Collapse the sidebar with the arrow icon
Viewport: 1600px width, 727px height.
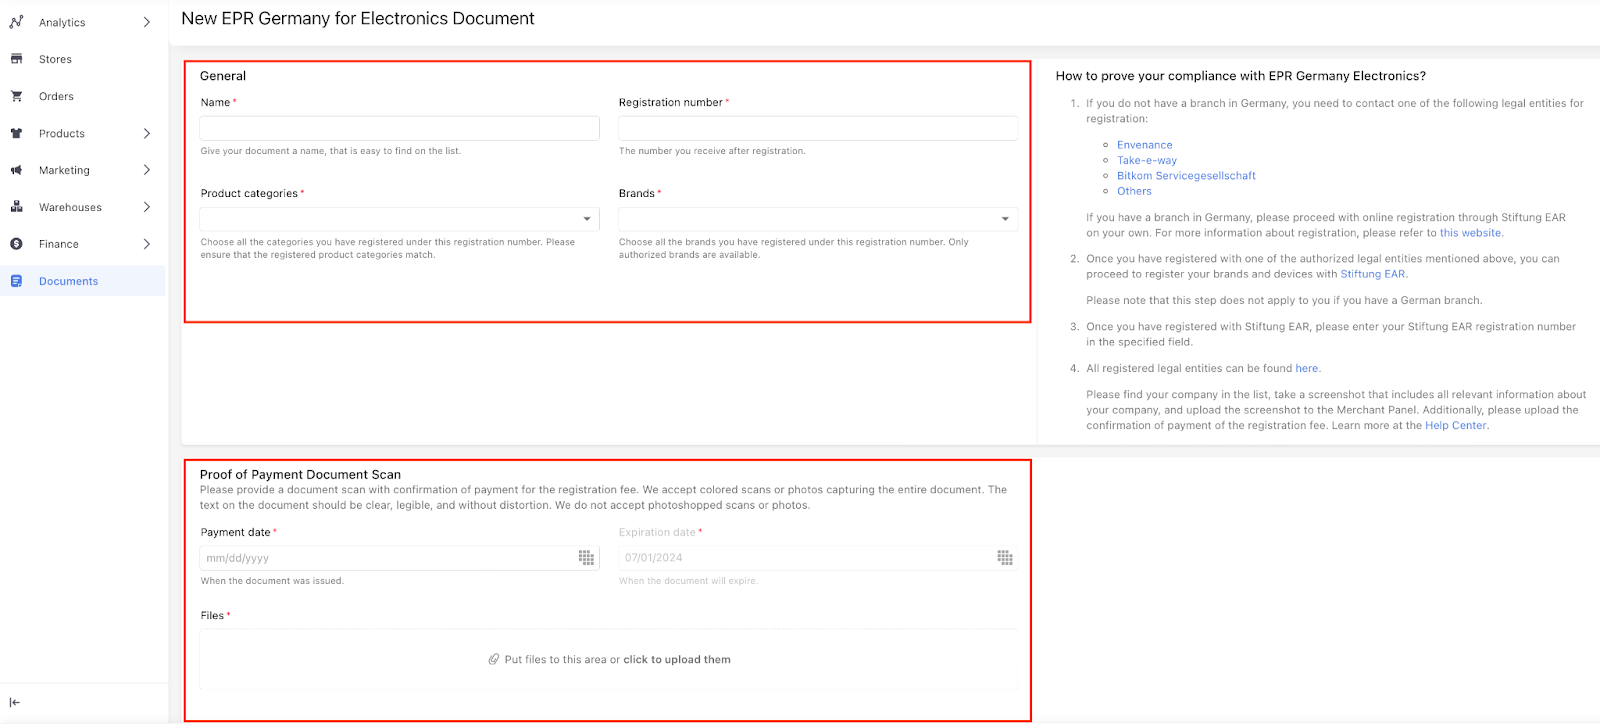click(14, 702)
